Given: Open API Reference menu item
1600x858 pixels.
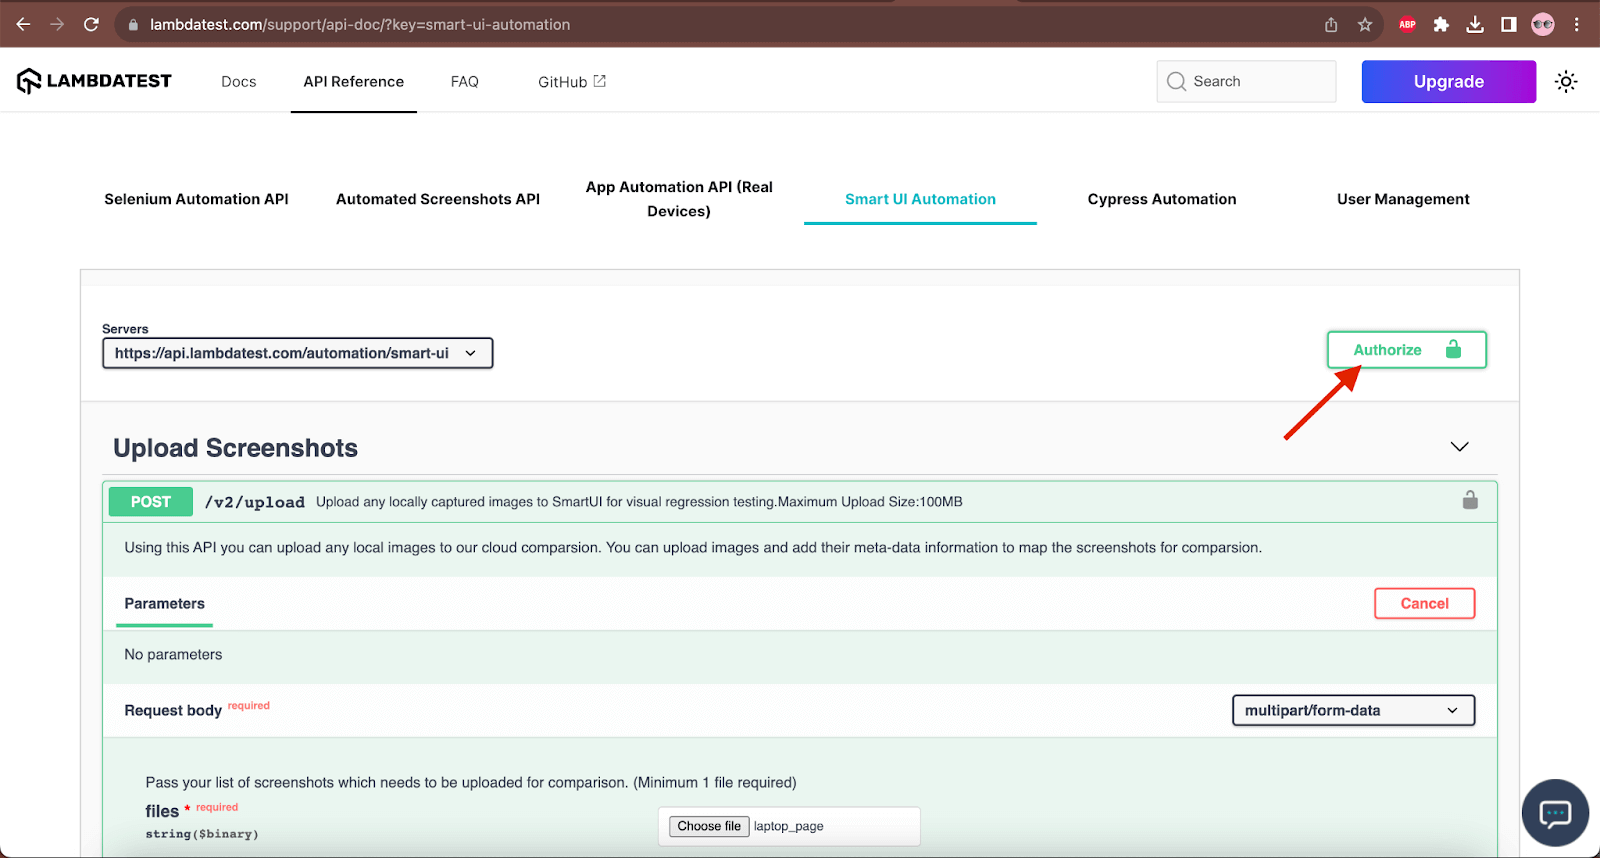Looking at the screenshot, I should [354, 82].
